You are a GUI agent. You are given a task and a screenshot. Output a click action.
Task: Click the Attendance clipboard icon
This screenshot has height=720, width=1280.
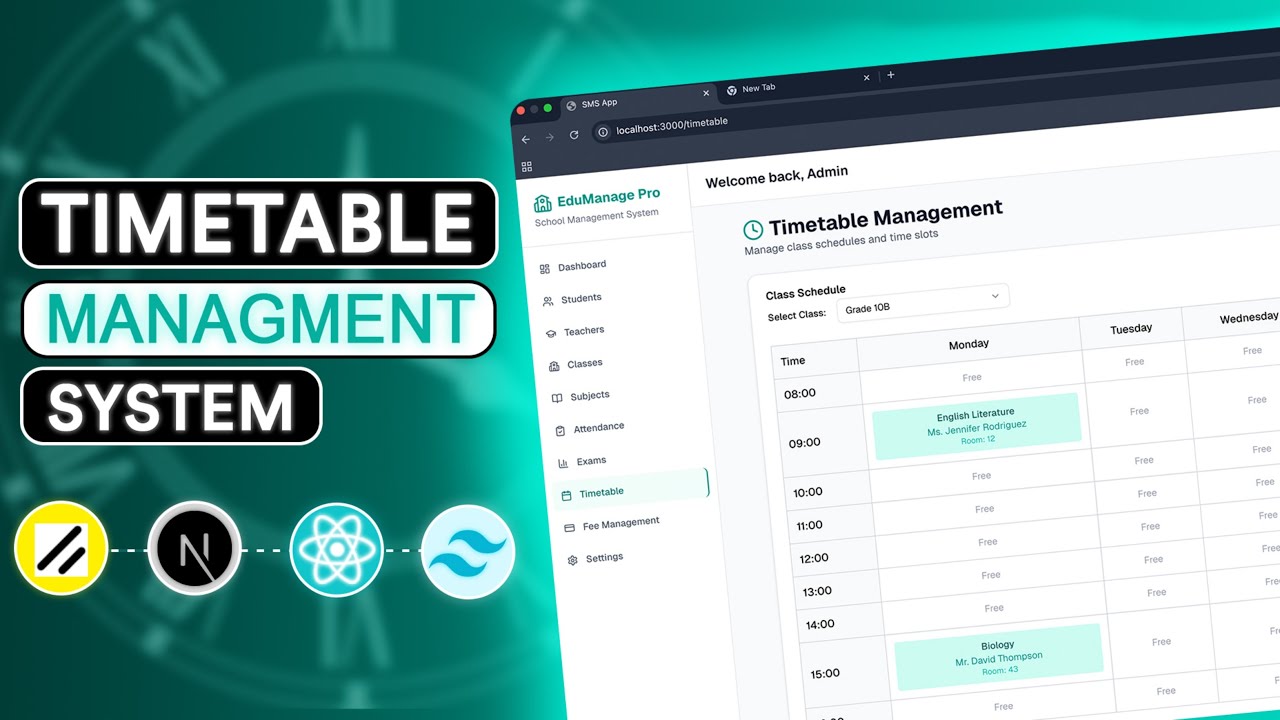(x=560, y=431)
